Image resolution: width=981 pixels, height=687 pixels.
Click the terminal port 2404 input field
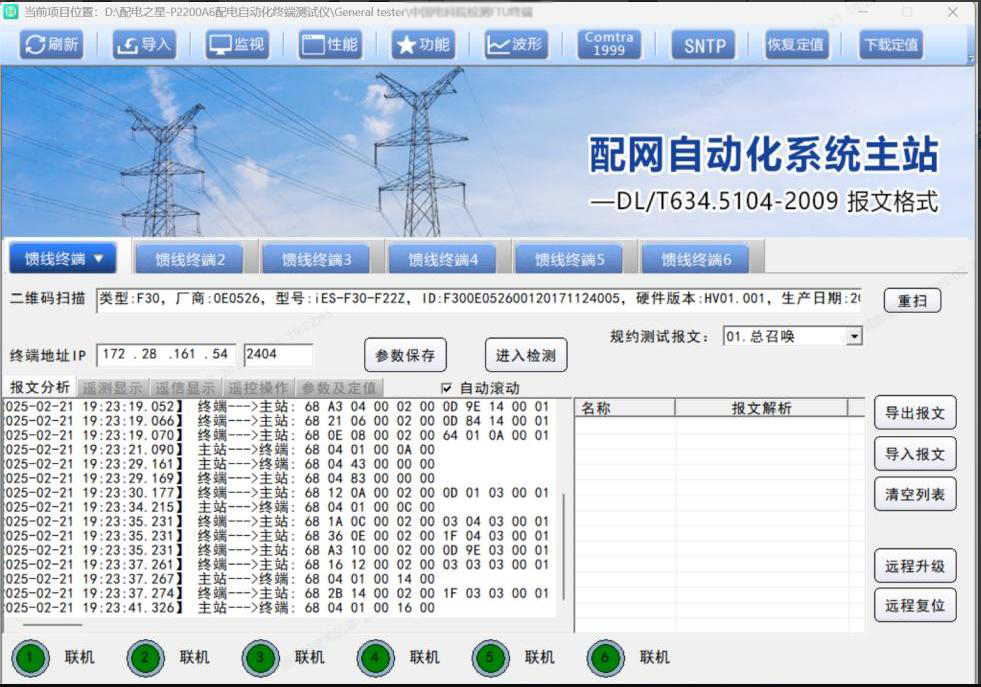pyautogui.click(x=277, y=355)
